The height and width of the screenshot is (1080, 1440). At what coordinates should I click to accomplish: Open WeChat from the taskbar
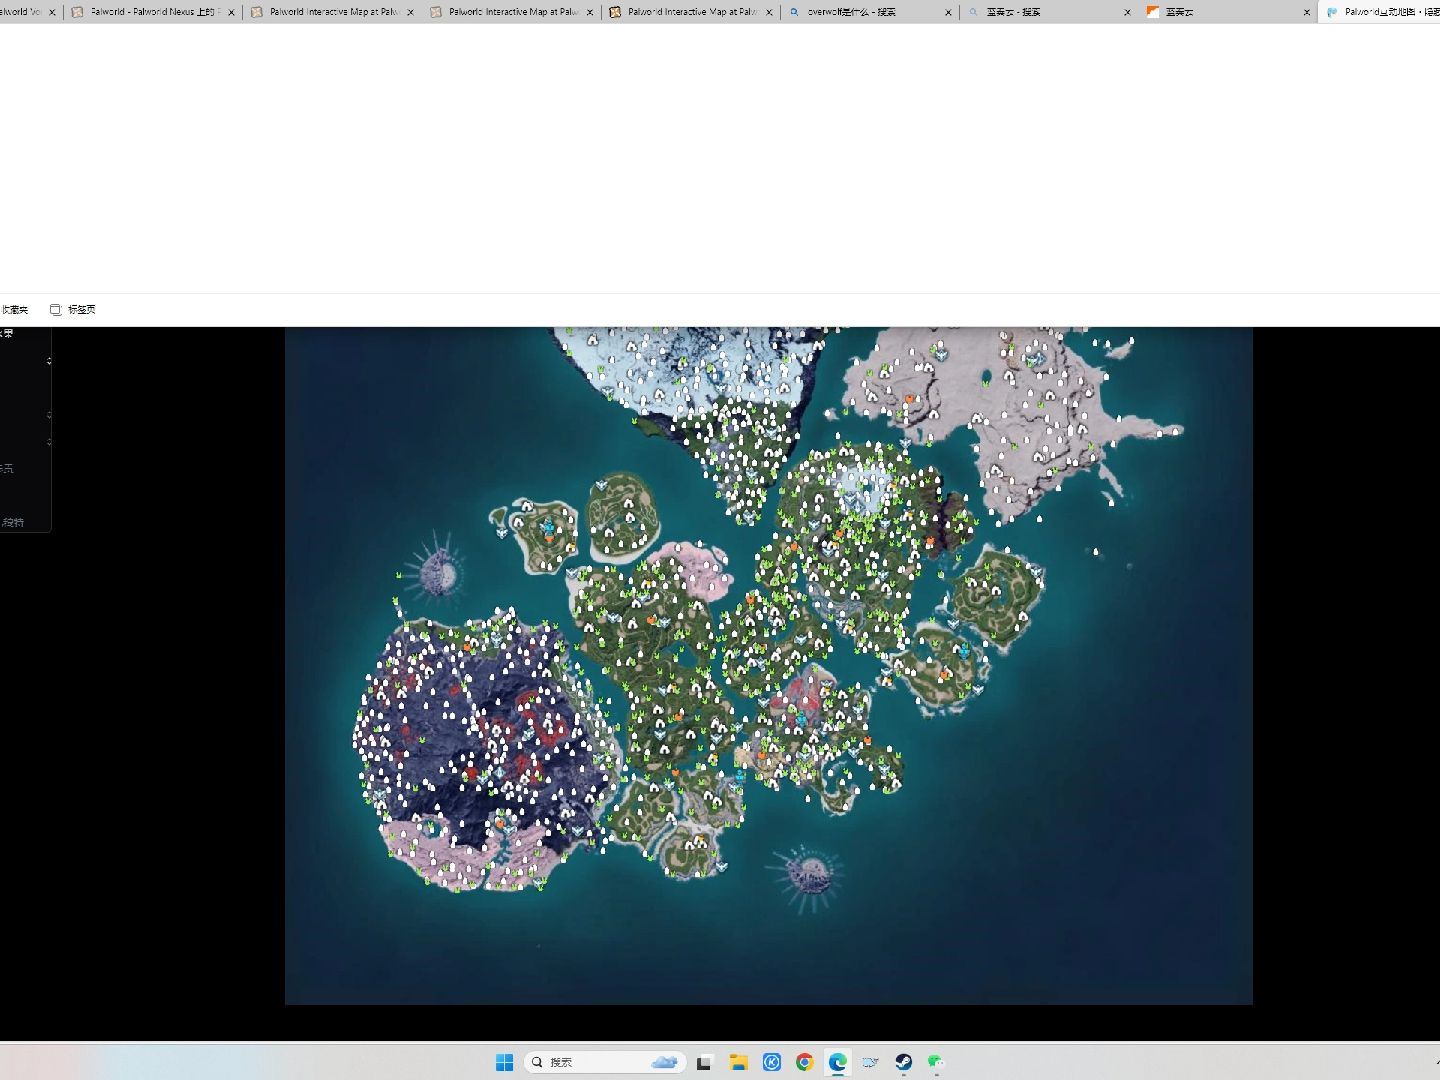(936, 1062)
